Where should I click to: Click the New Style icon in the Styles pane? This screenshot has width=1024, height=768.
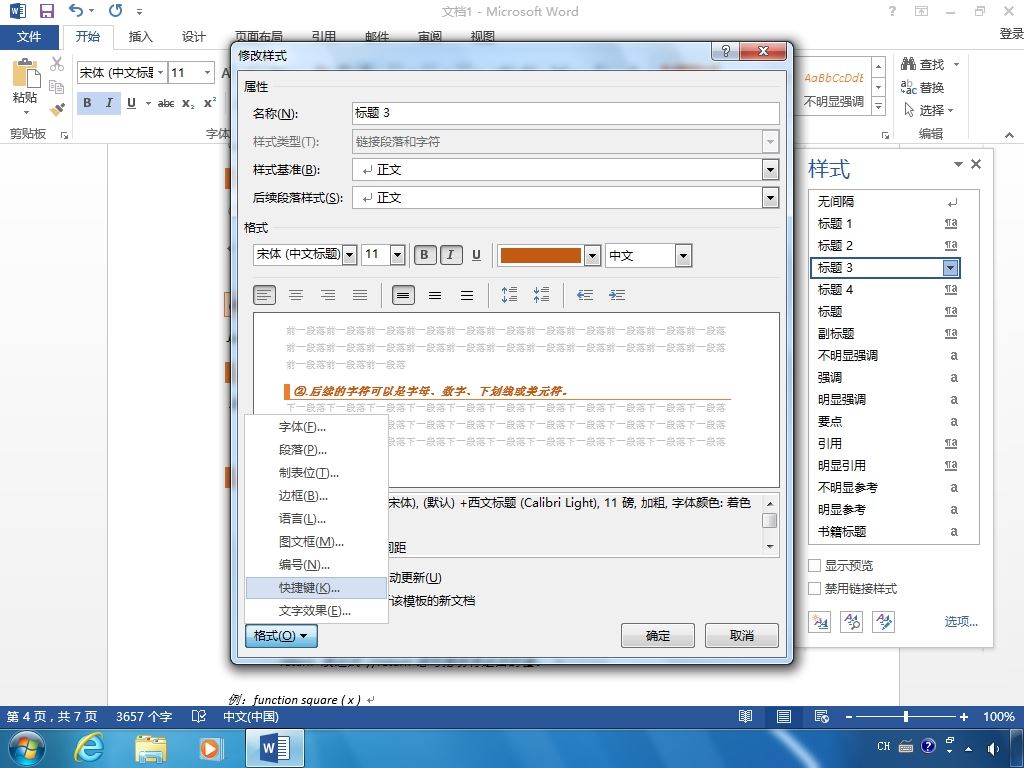pos(820,622)
